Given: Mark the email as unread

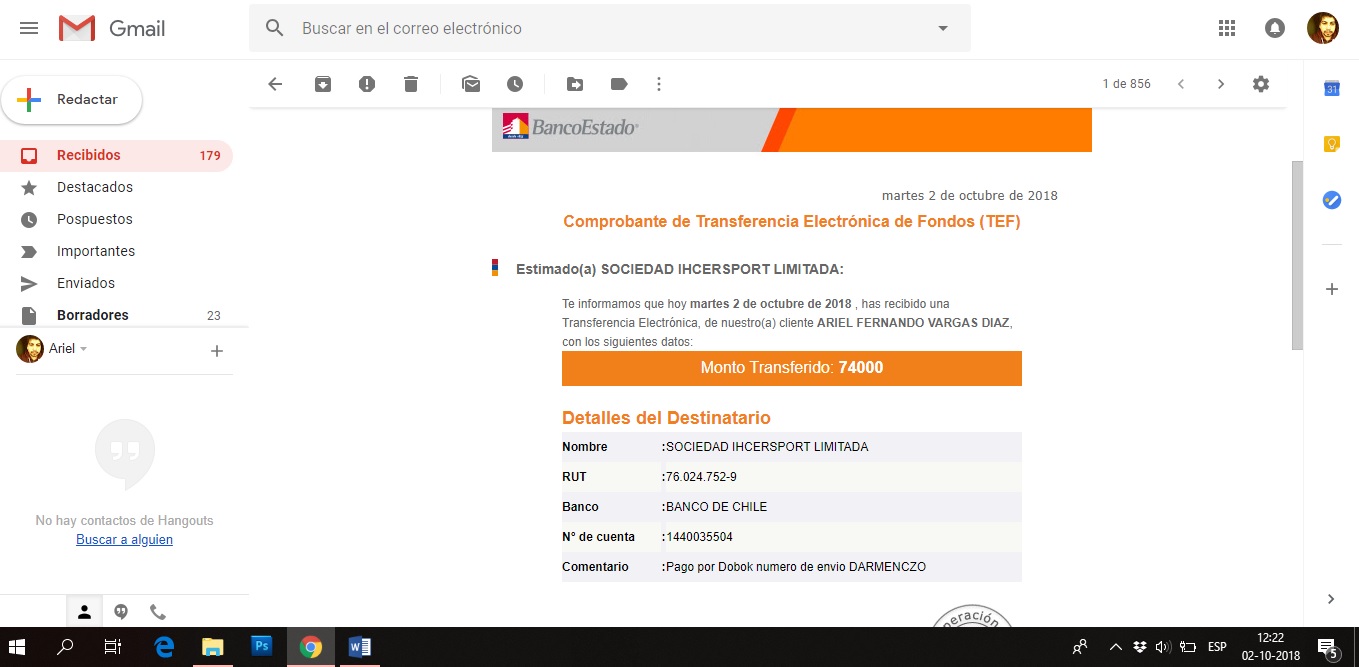Looking at the screenshot, I should [x=471, y=84].
